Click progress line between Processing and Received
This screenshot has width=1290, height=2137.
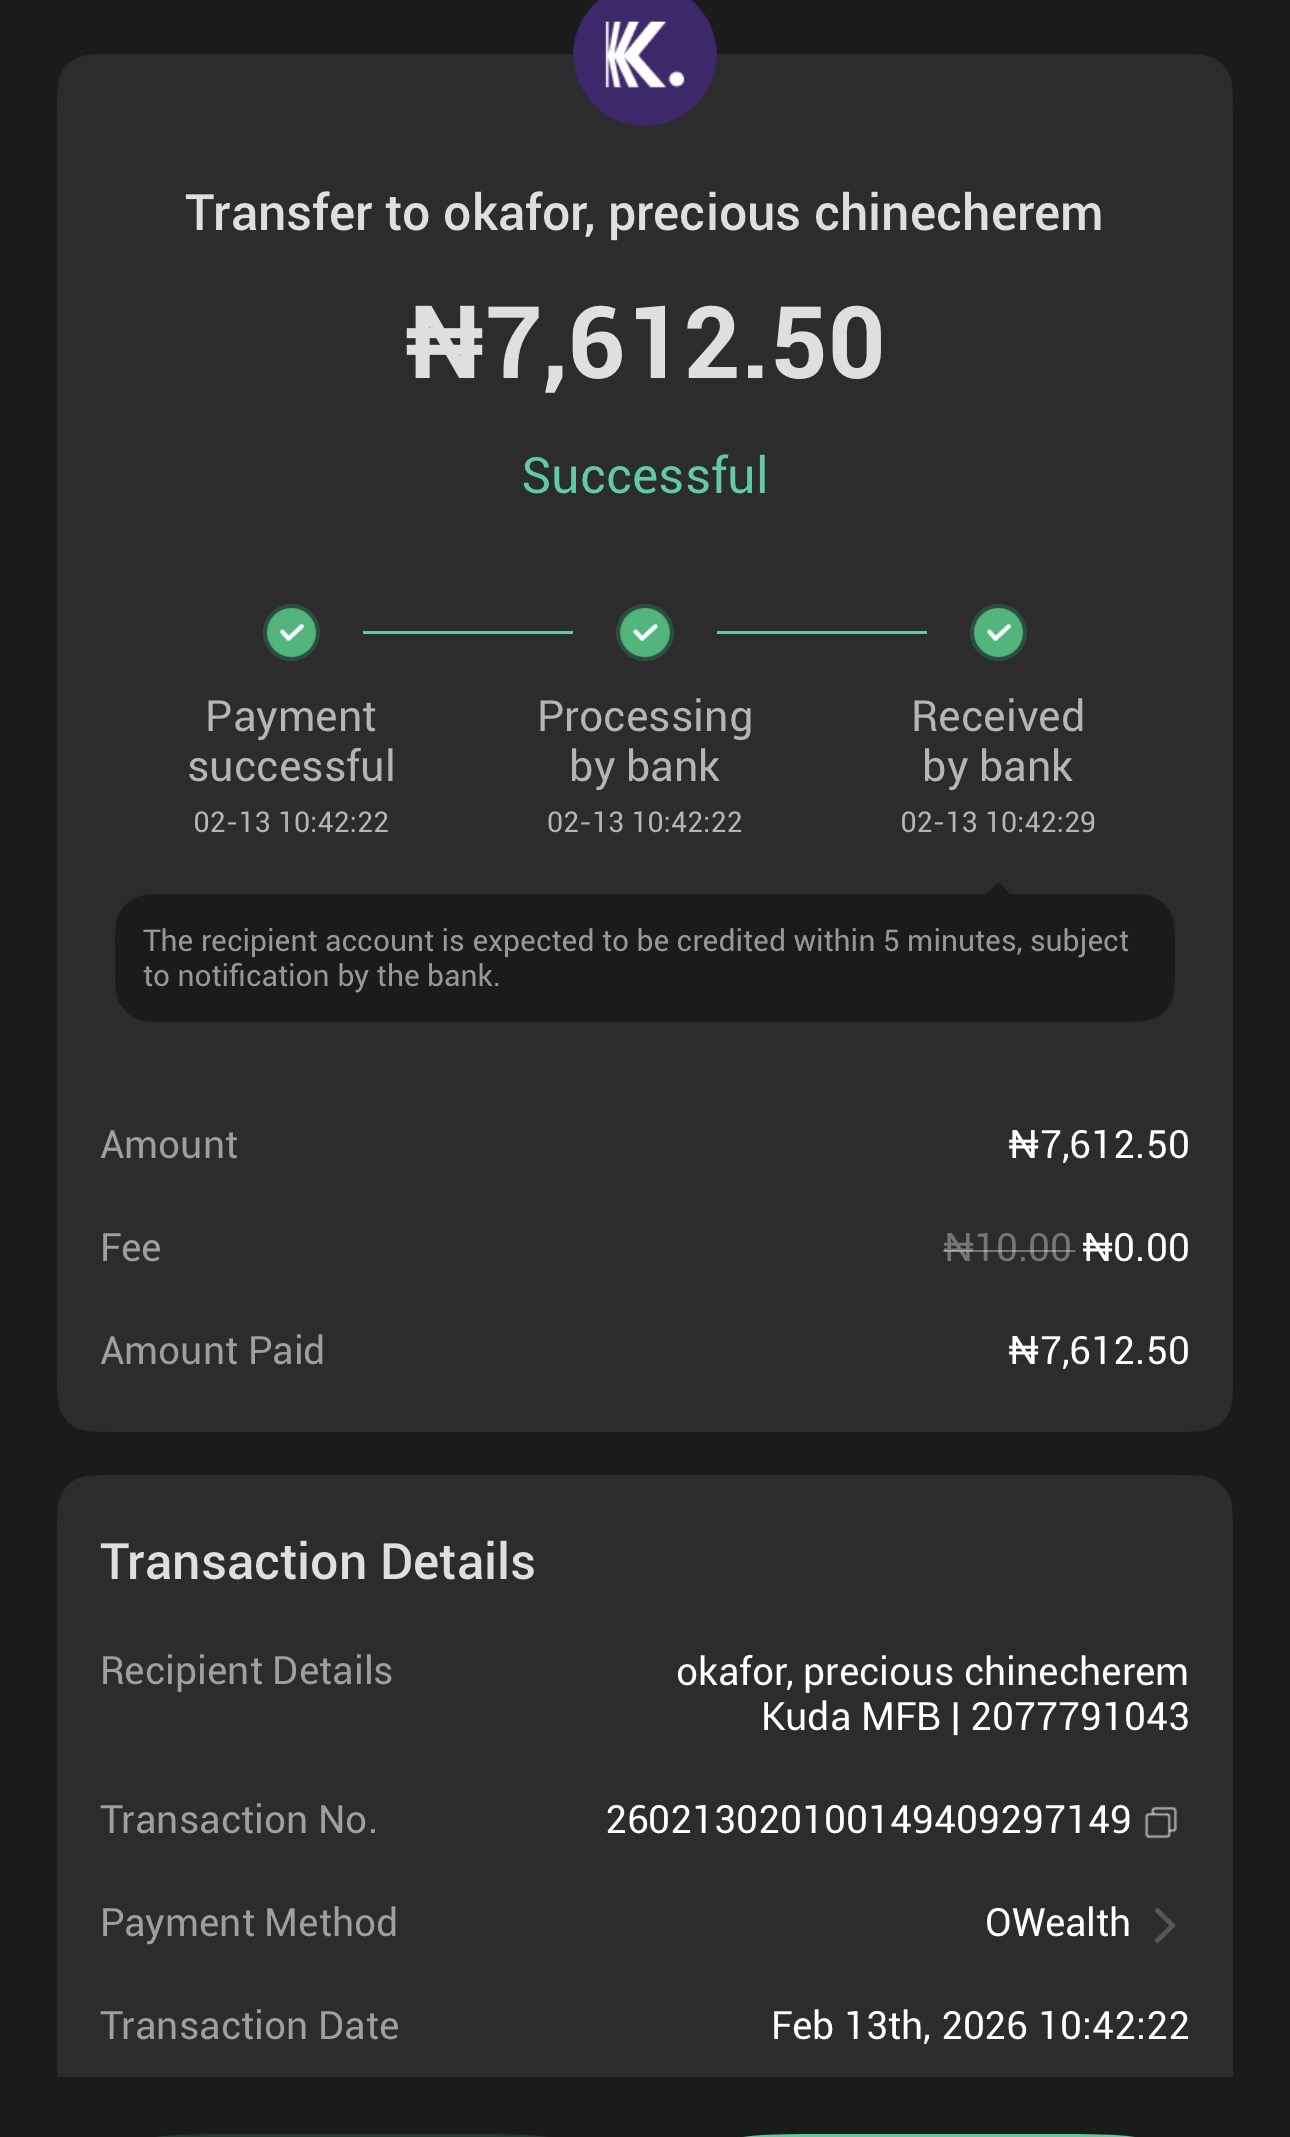(821, 632)
